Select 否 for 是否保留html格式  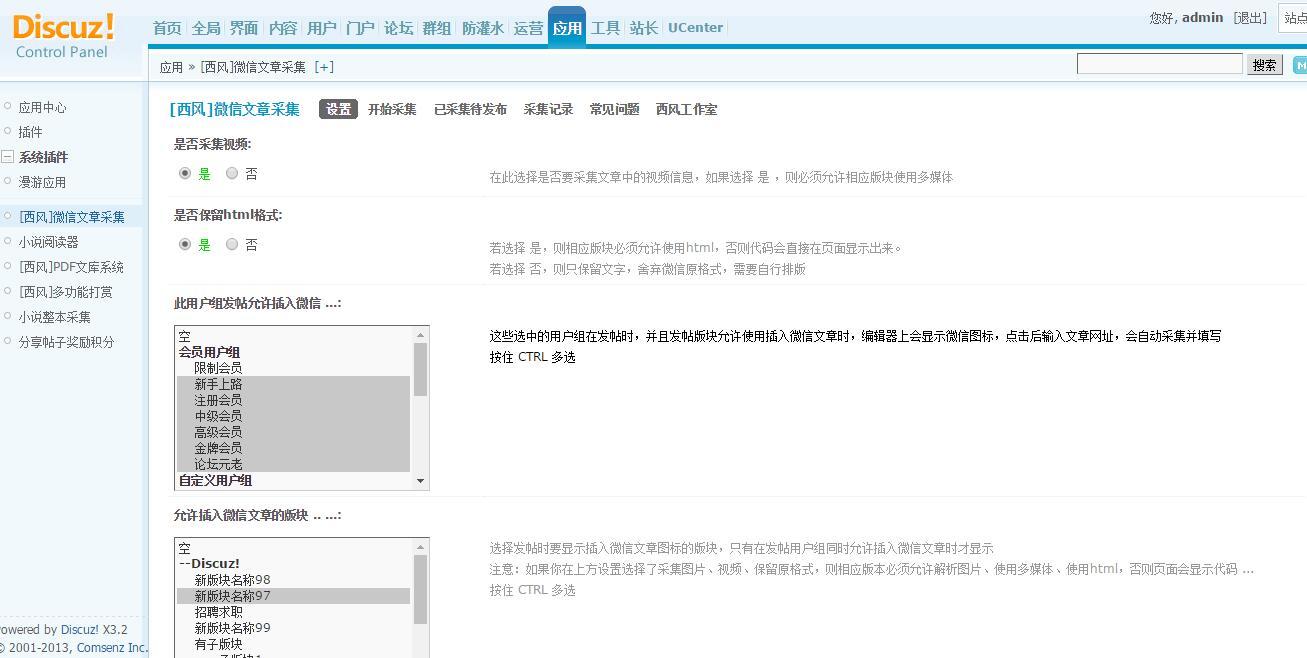232,244
